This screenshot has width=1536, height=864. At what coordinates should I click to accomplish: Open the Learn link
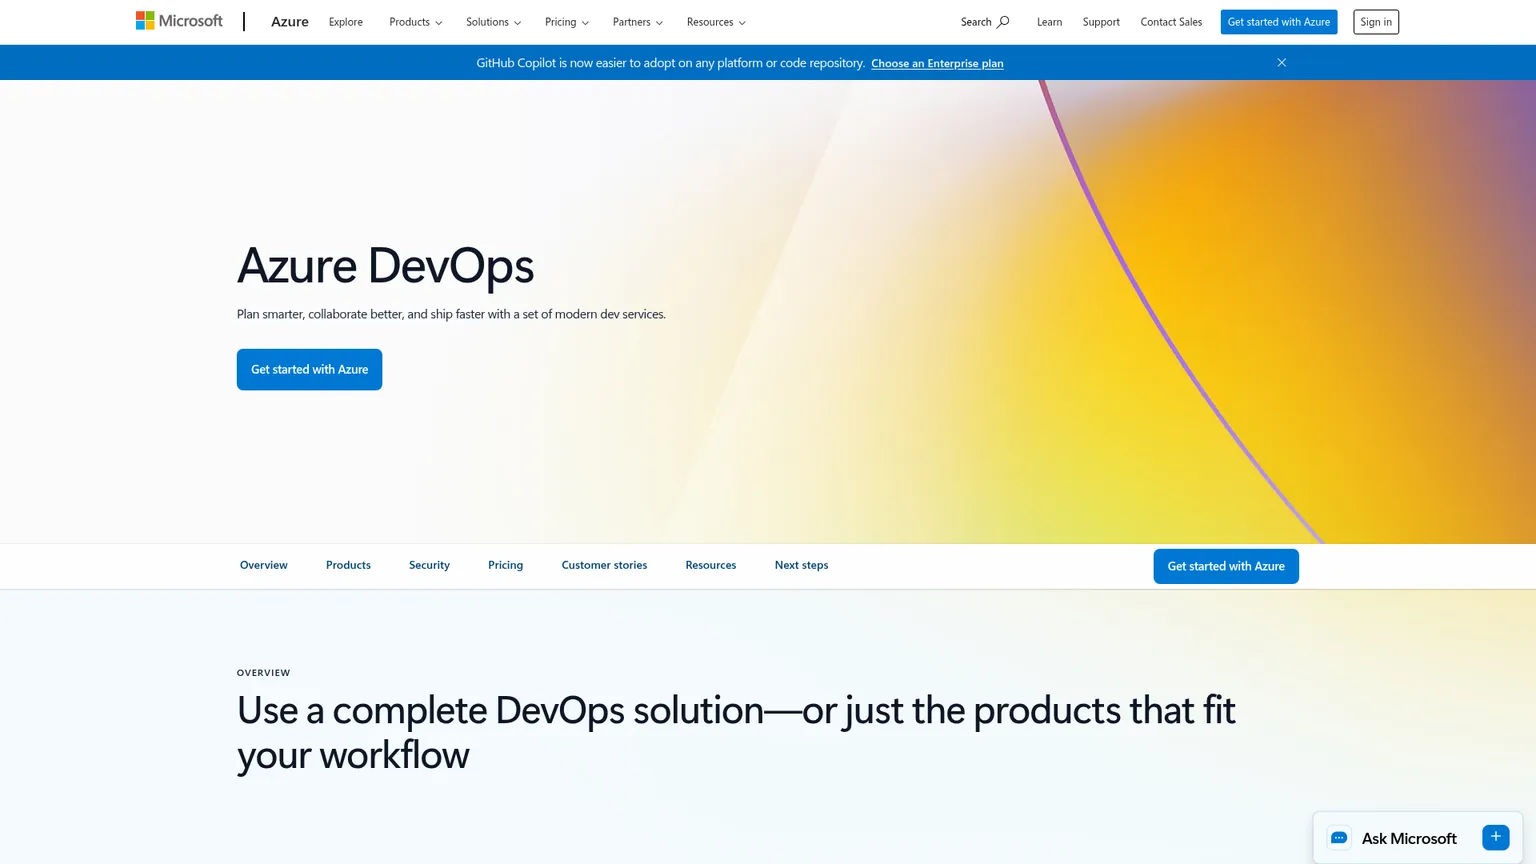coord(1049,22)
